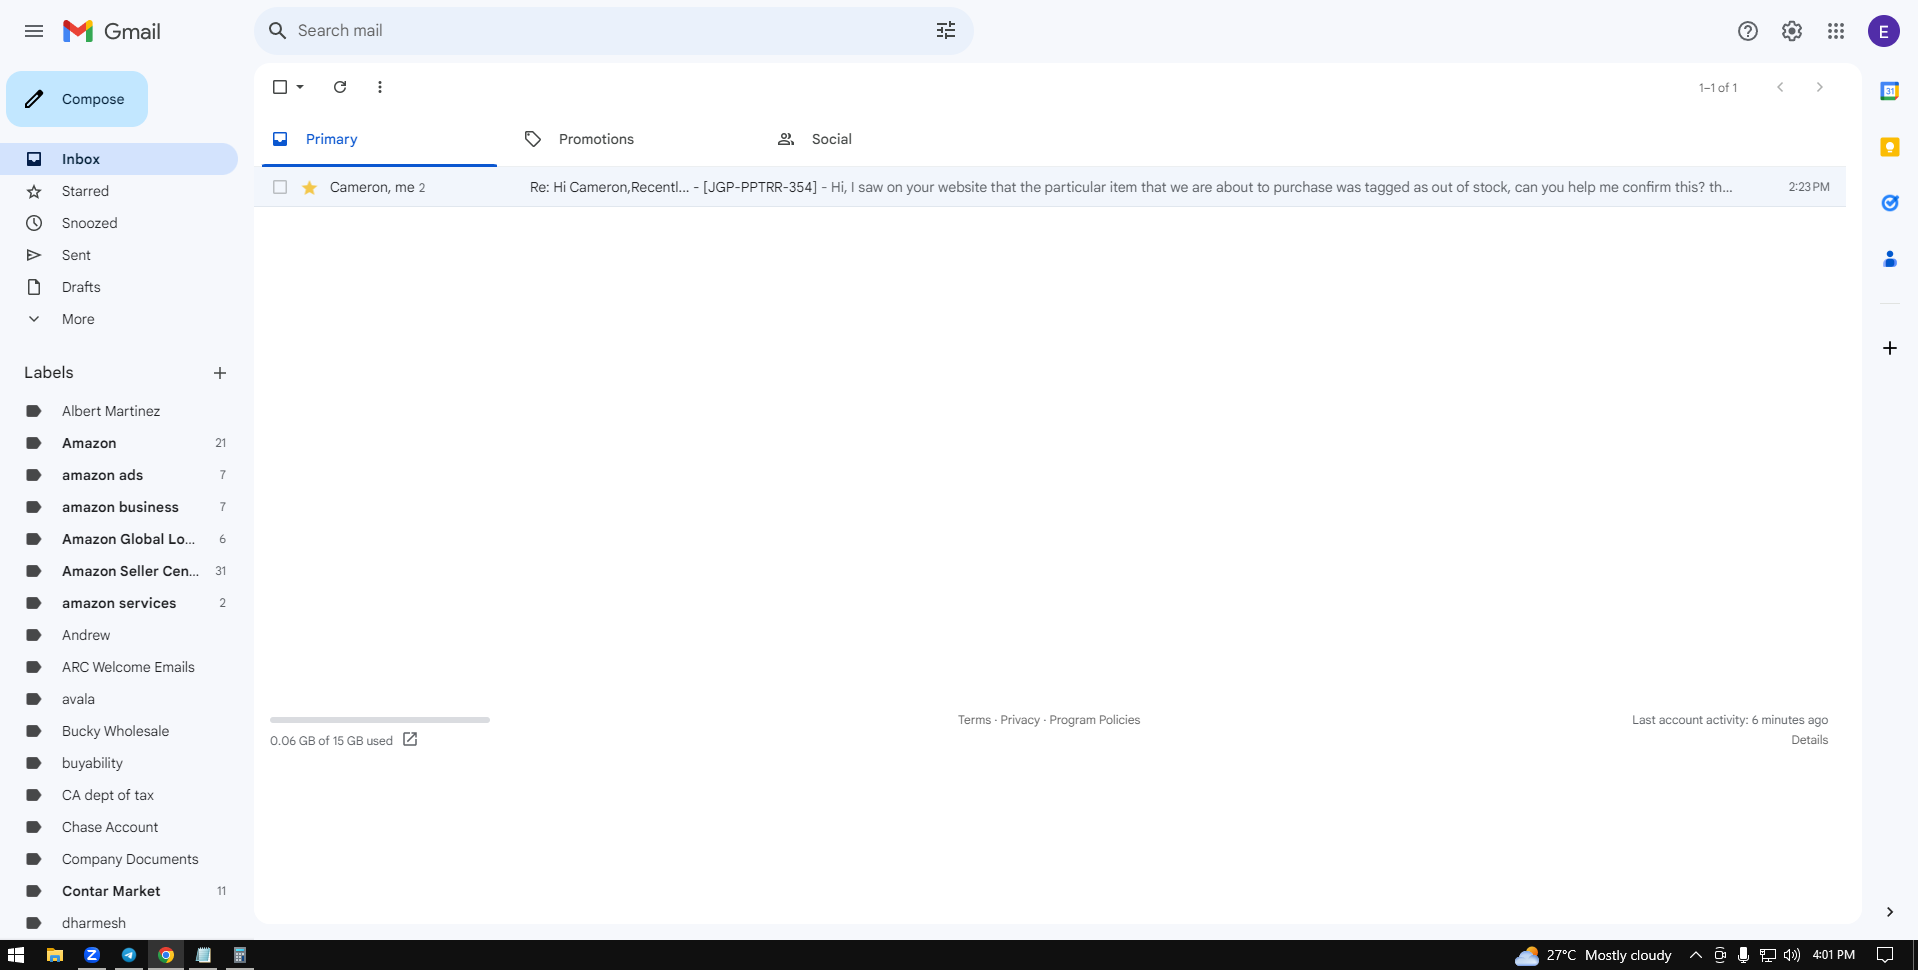Image resolution: width=1918 pixels, height=970 pixels.
Task: Open the Privacy link
Action: coord(1020,720)
